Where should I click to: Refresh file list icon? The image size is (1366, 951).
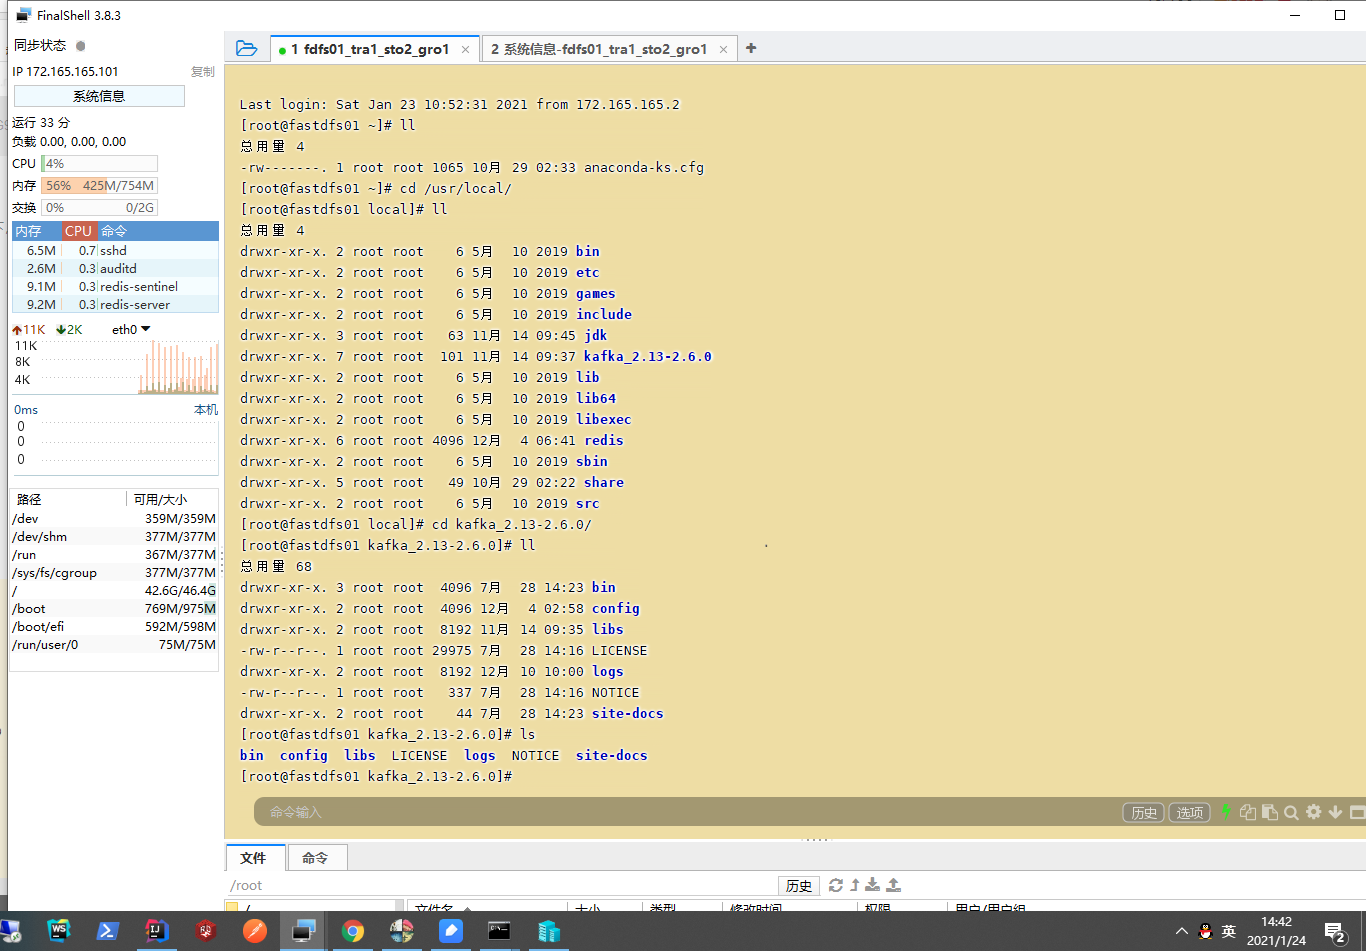click(x=836, y=885)
